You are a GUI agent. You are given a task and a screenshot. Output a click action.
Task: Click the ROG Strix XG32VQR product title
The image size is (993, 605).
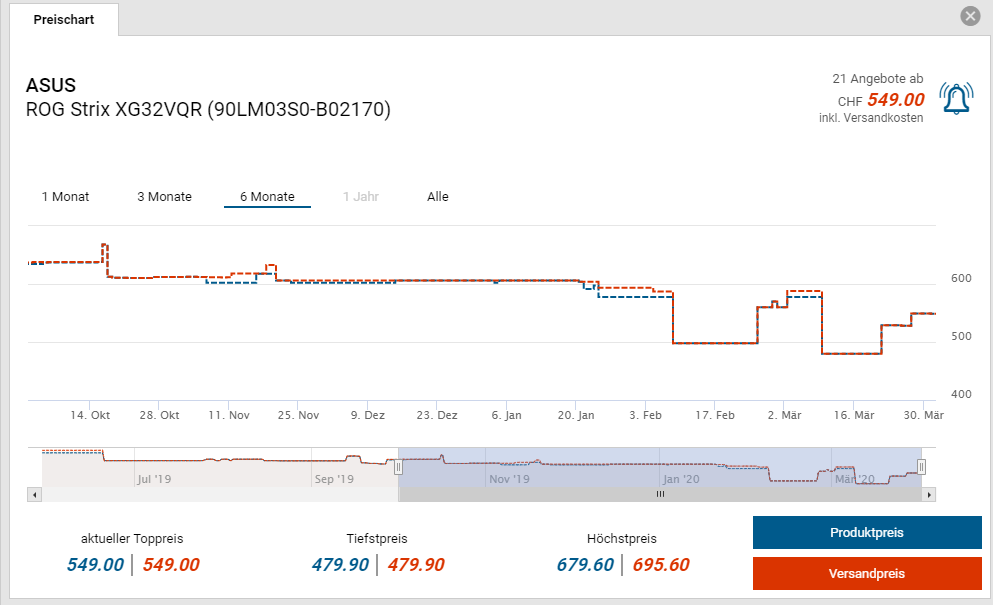(208, 109)
